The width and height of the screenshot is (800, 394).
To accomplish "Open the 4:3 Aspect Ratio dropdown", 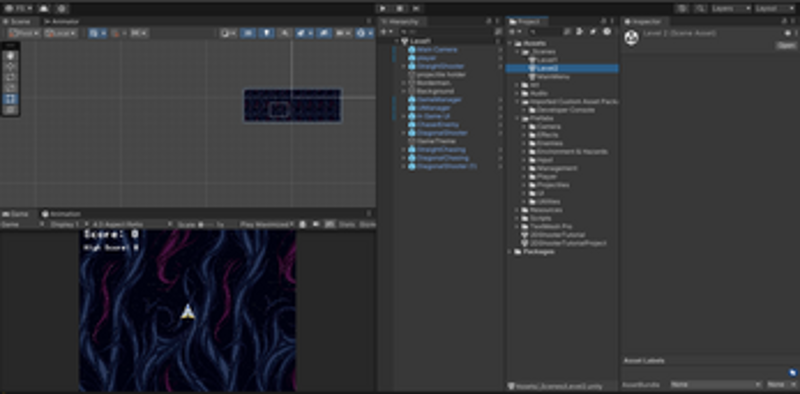I will click(x=132, y=224).
